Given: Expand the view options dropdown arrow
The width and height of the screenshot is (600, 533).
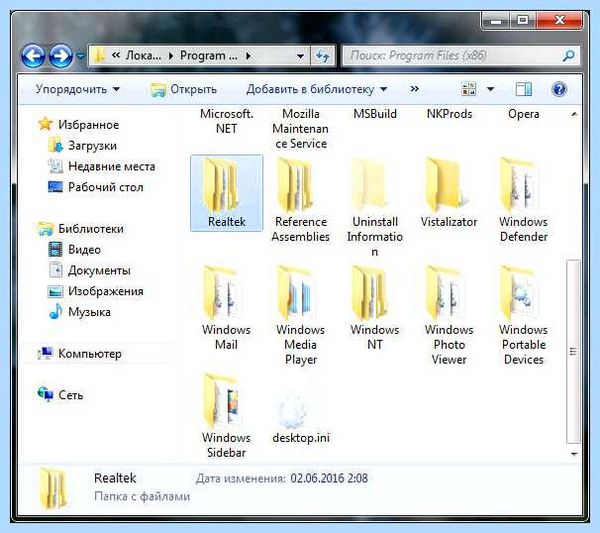Looking at the screenshot, I should click(x=490, y=89).
